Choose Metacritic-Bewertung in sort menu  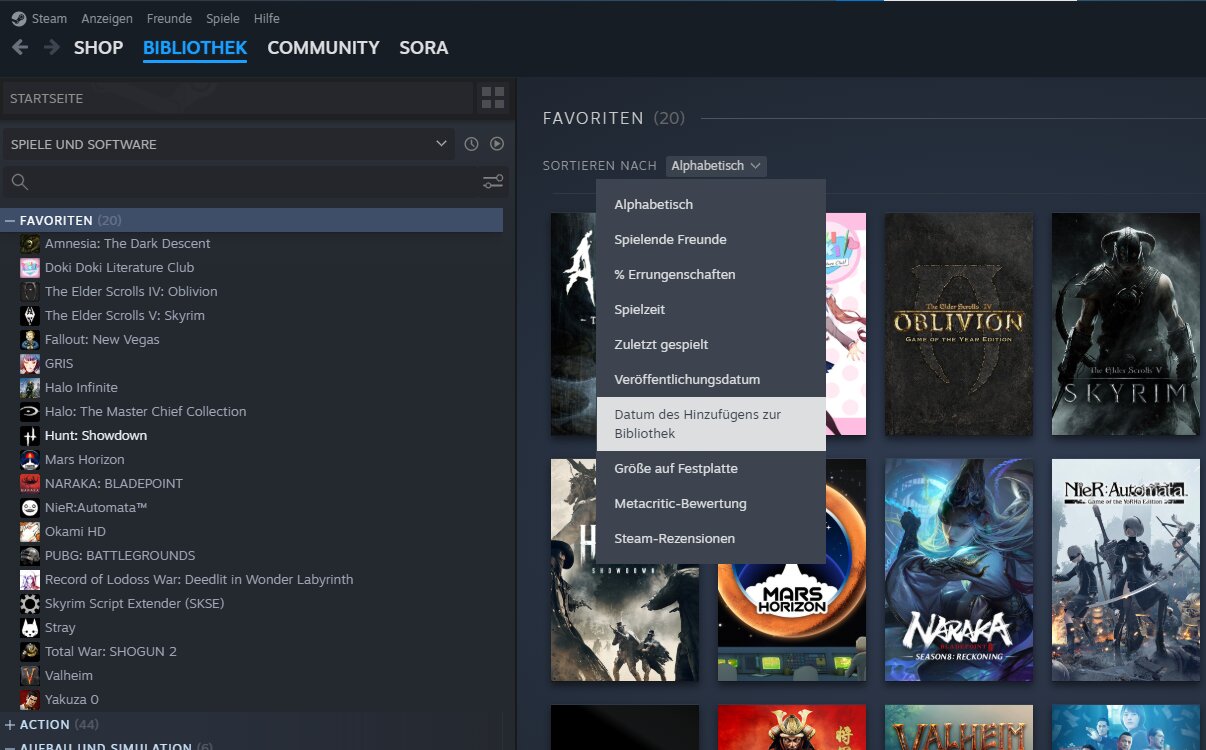coord(680,504)
